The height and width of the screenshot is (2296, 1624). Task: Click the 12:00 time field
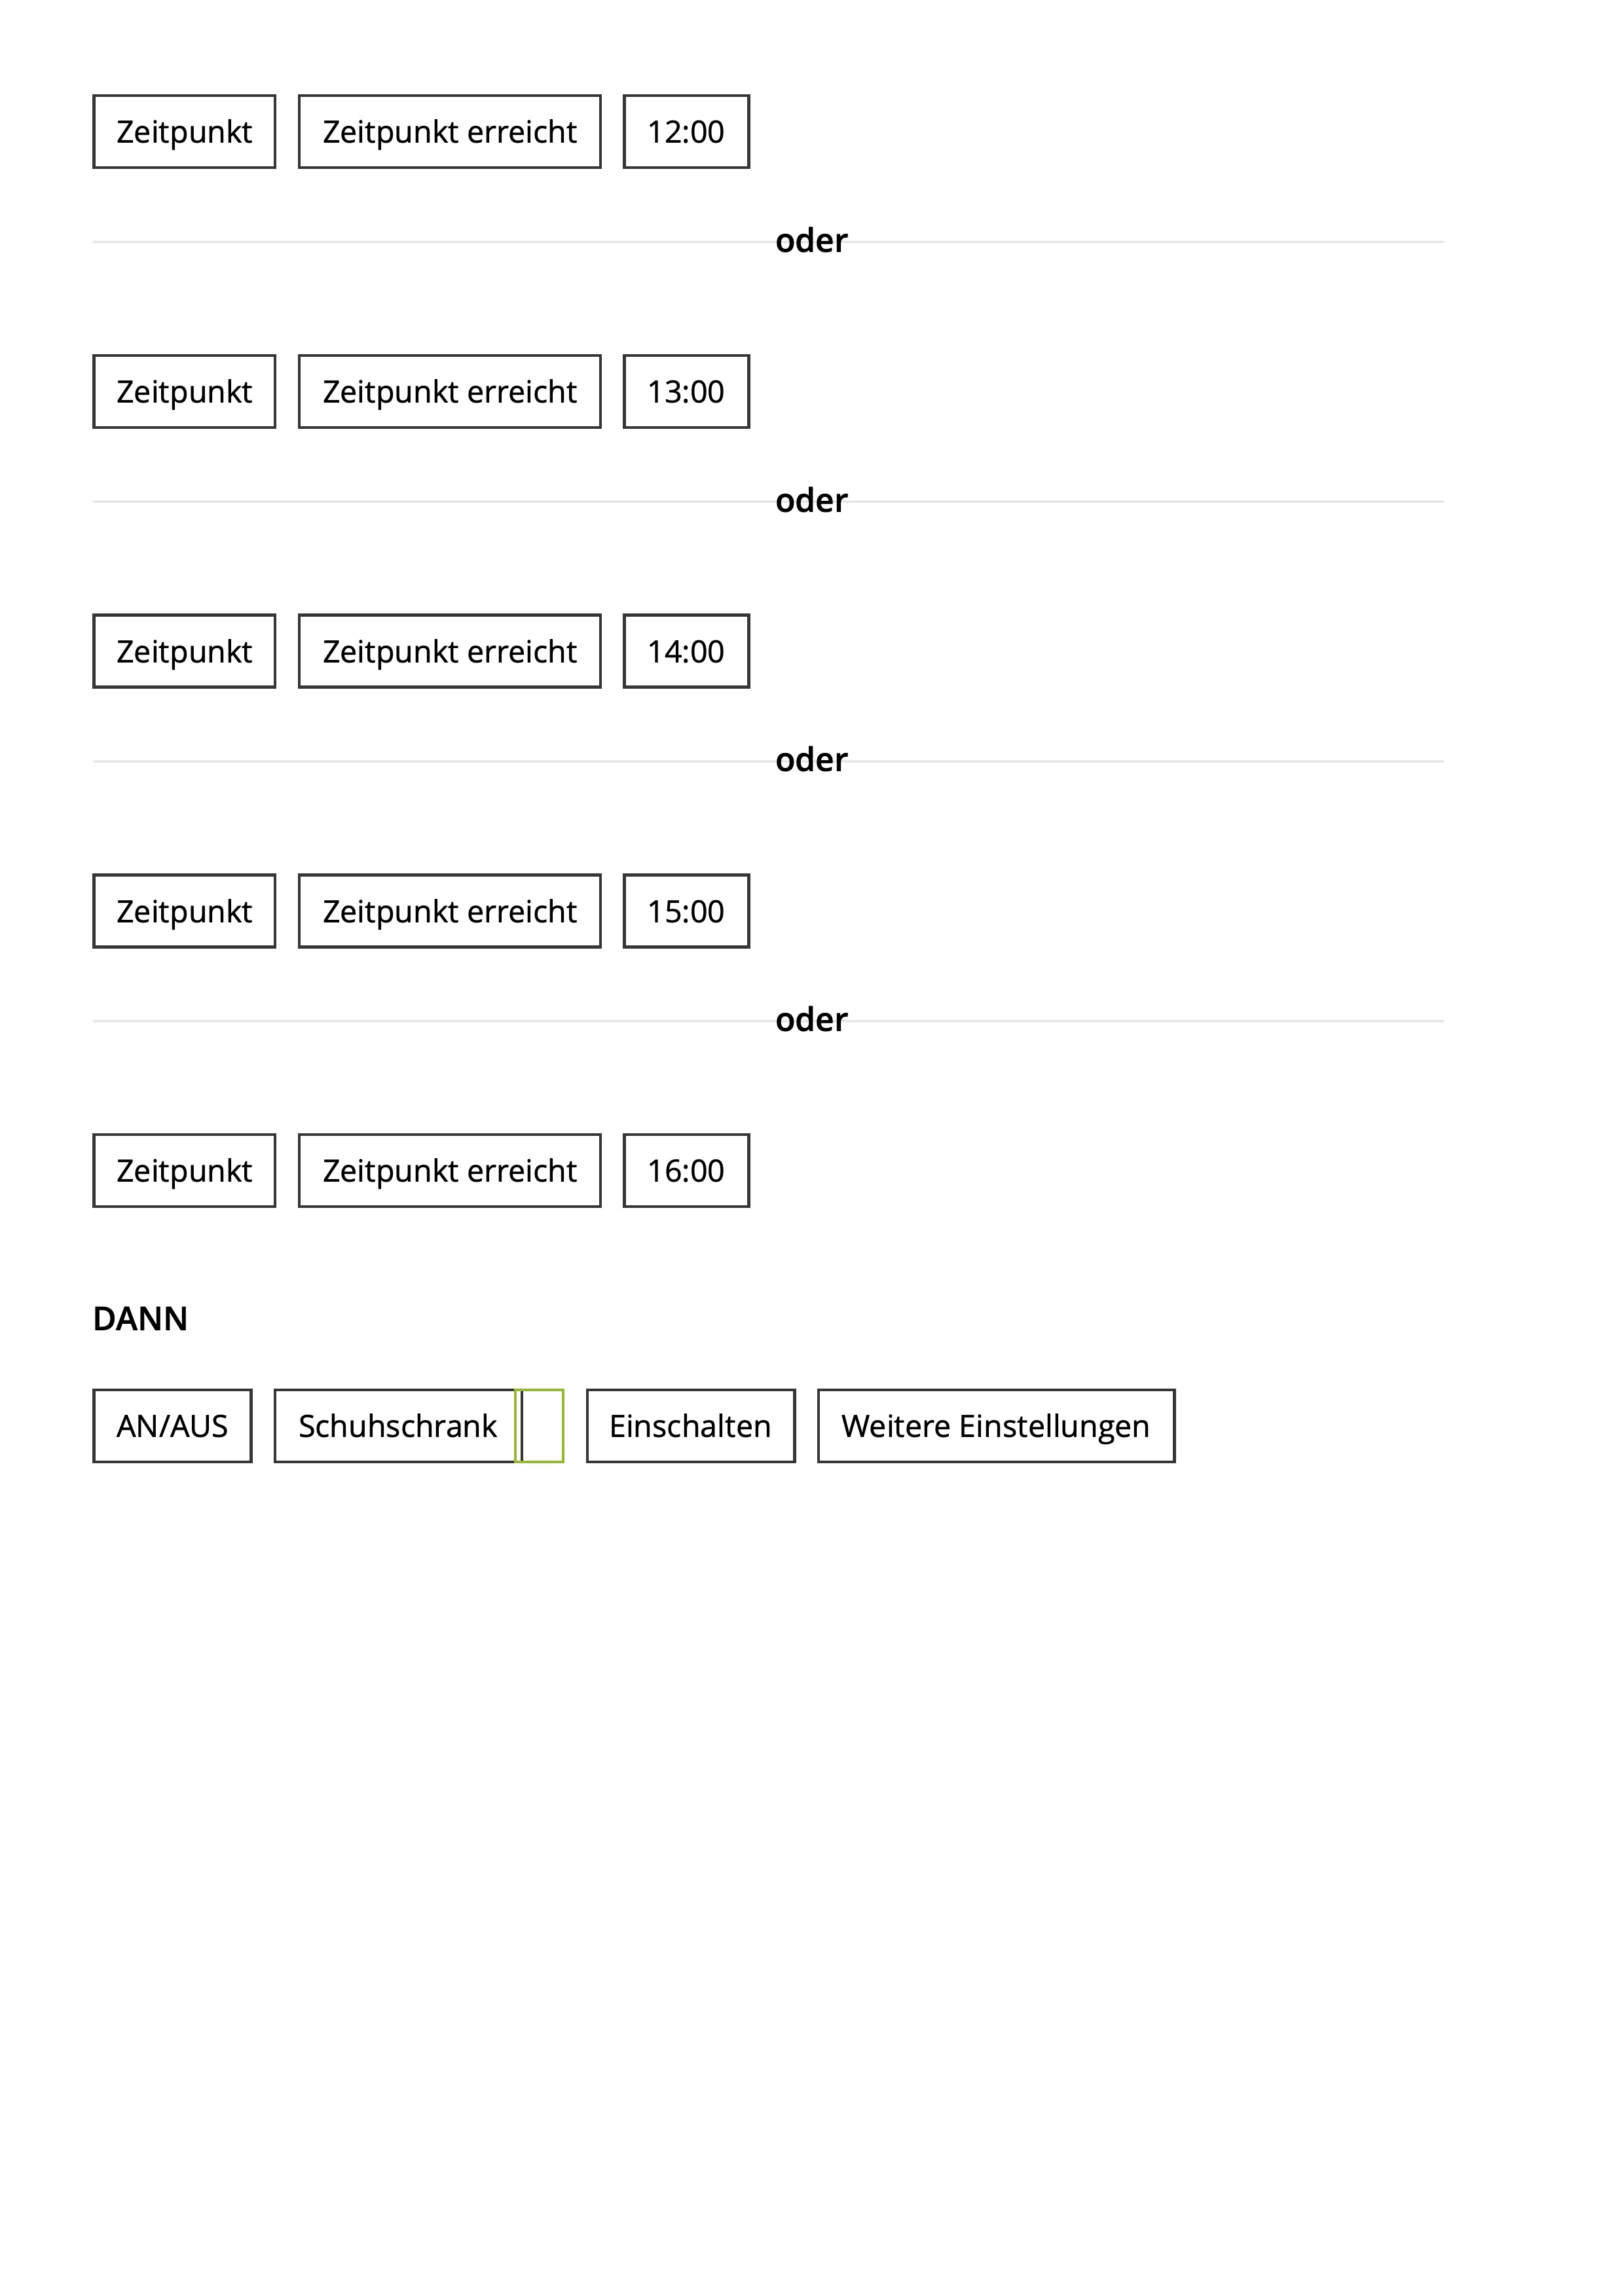coord(685,132)
